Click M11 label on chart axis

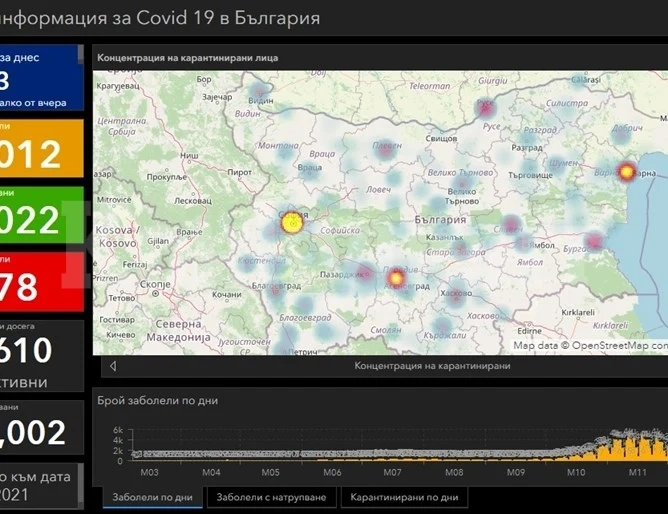[637, 472]
